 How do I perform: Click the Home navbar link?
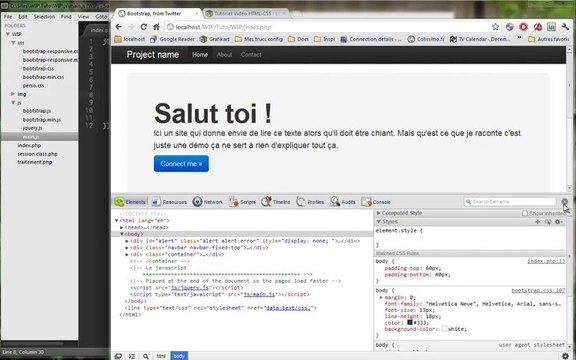point(200,55)
